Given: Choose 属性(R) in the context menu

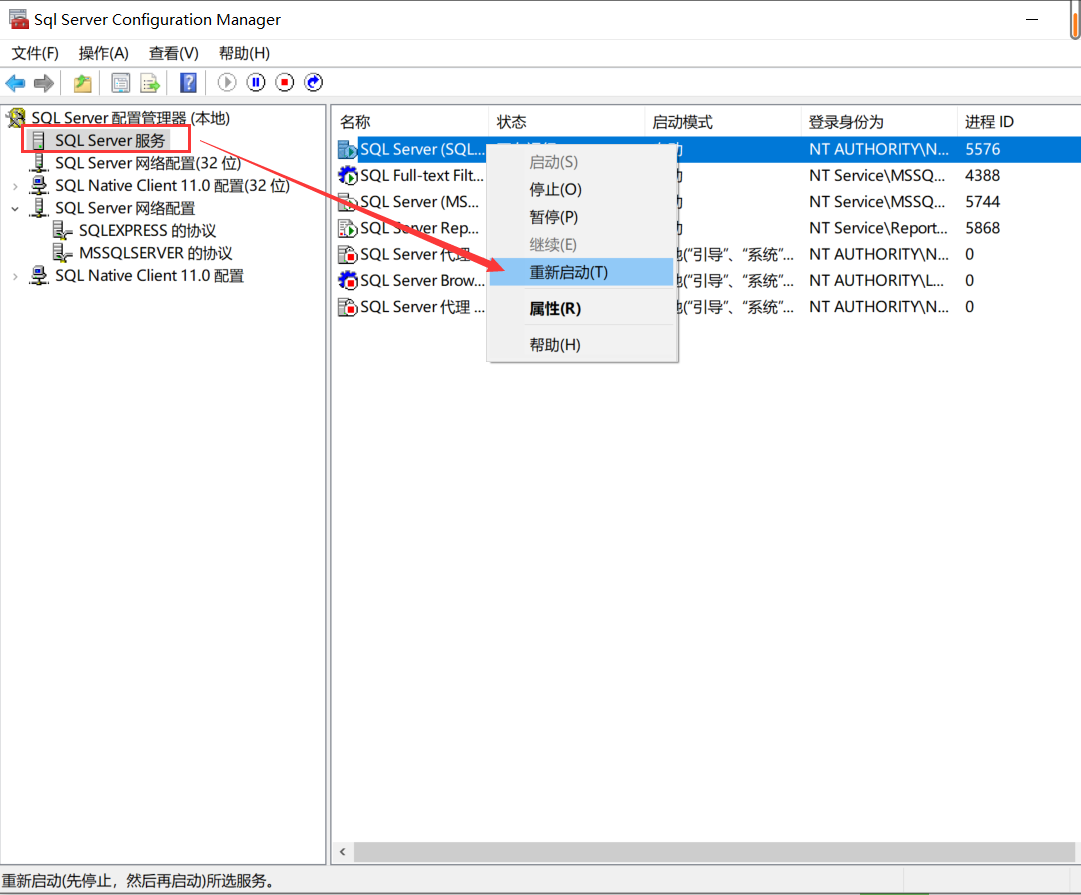Looking at the screenshot, I should click(x=581, y=308).
